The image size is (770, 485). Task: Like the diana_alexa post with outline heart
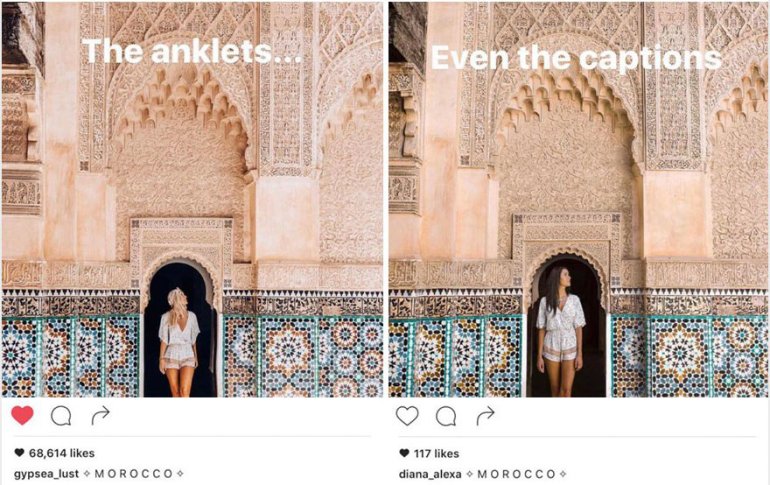coord(407,416)
